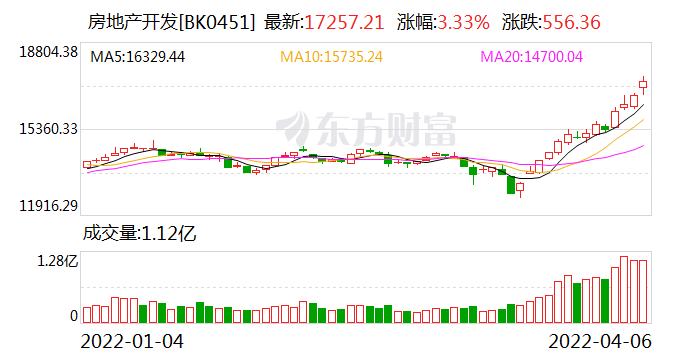Click the 涨幅 3.33% value
The width and height of the screenshot is (688, 360).
click(463, 22)
